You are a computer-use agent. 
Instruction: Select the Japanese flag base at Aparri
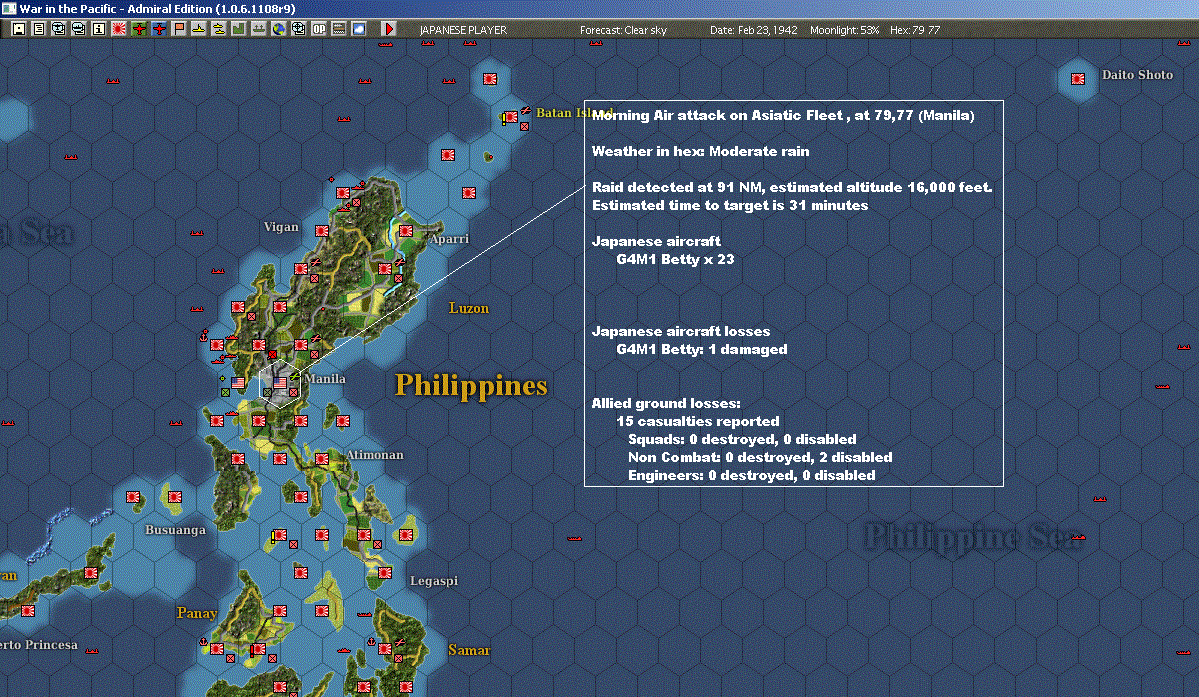[406, 231]
